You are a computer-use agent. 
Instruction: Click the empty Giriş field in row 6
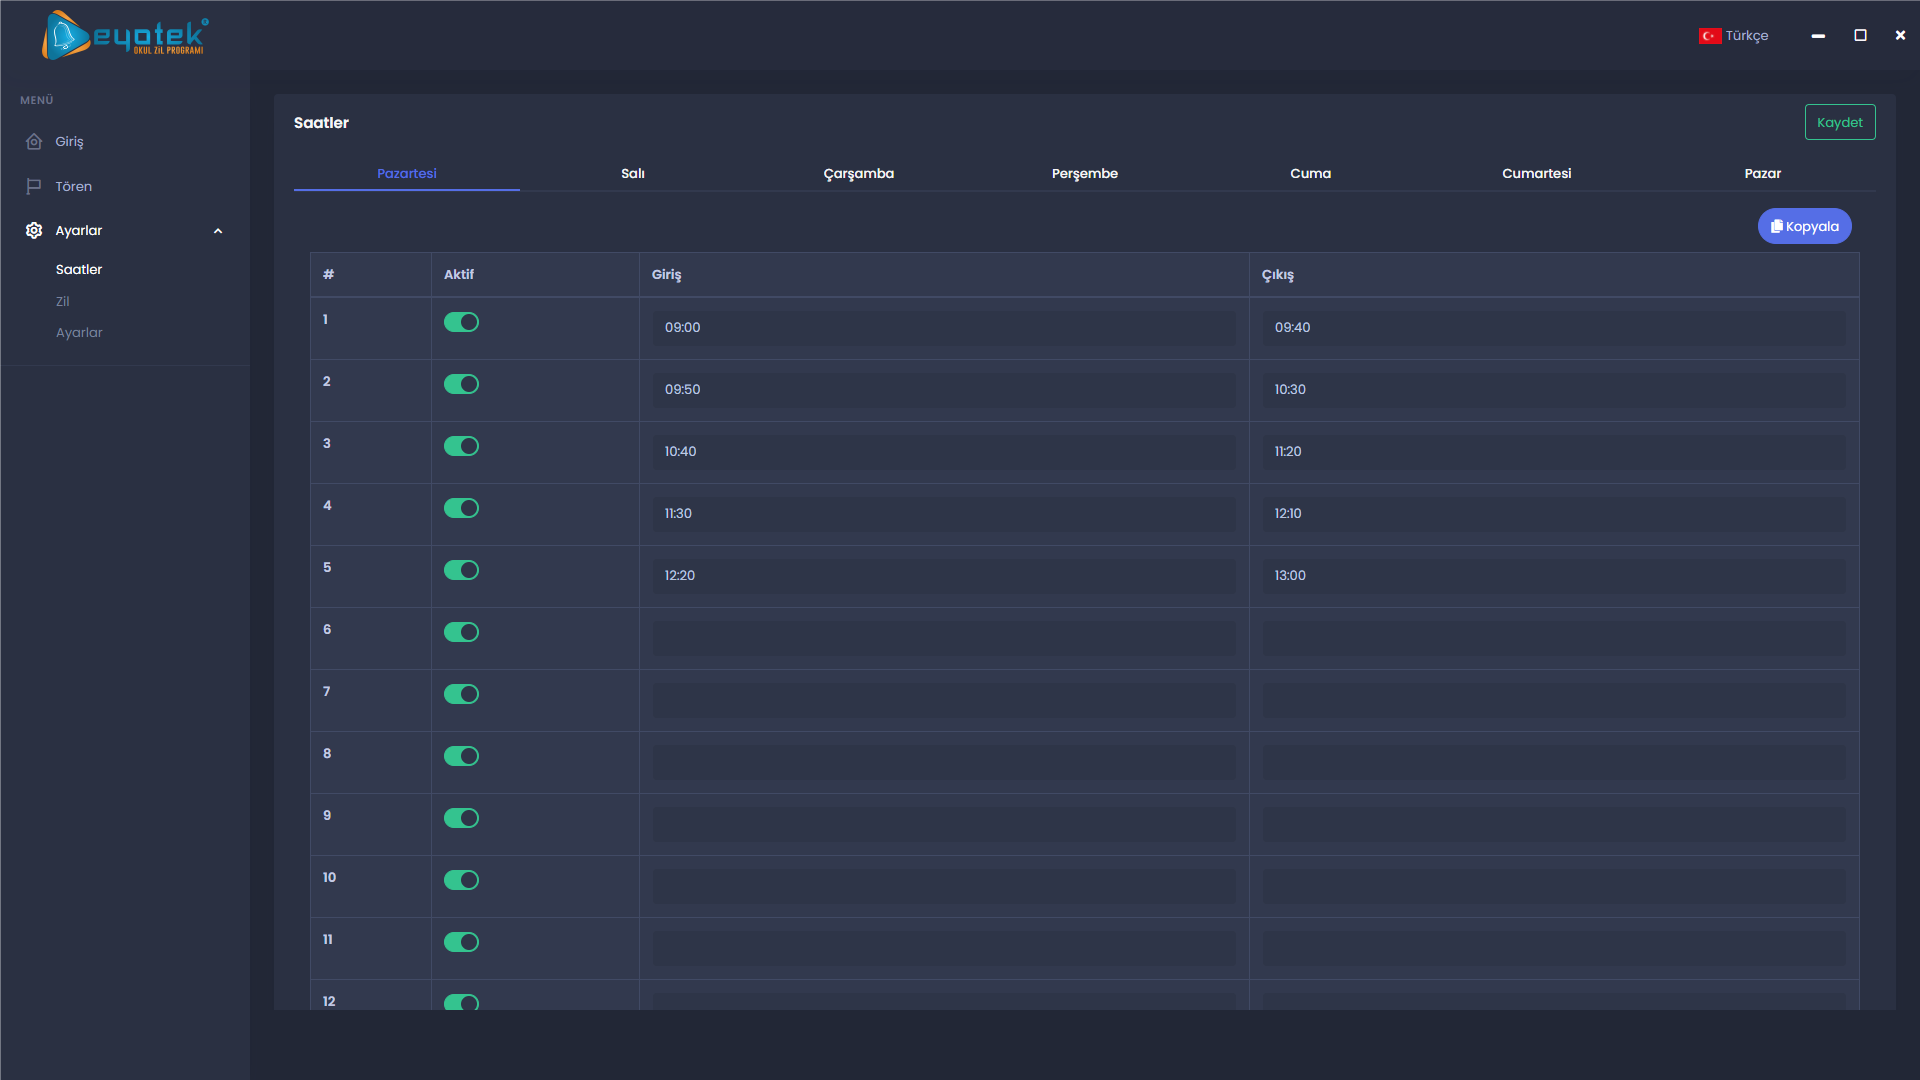tap(944, 638)
